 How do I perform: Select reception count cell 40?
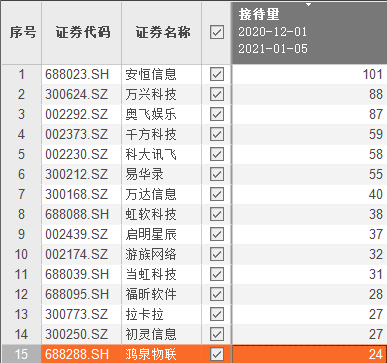[310, 194]
